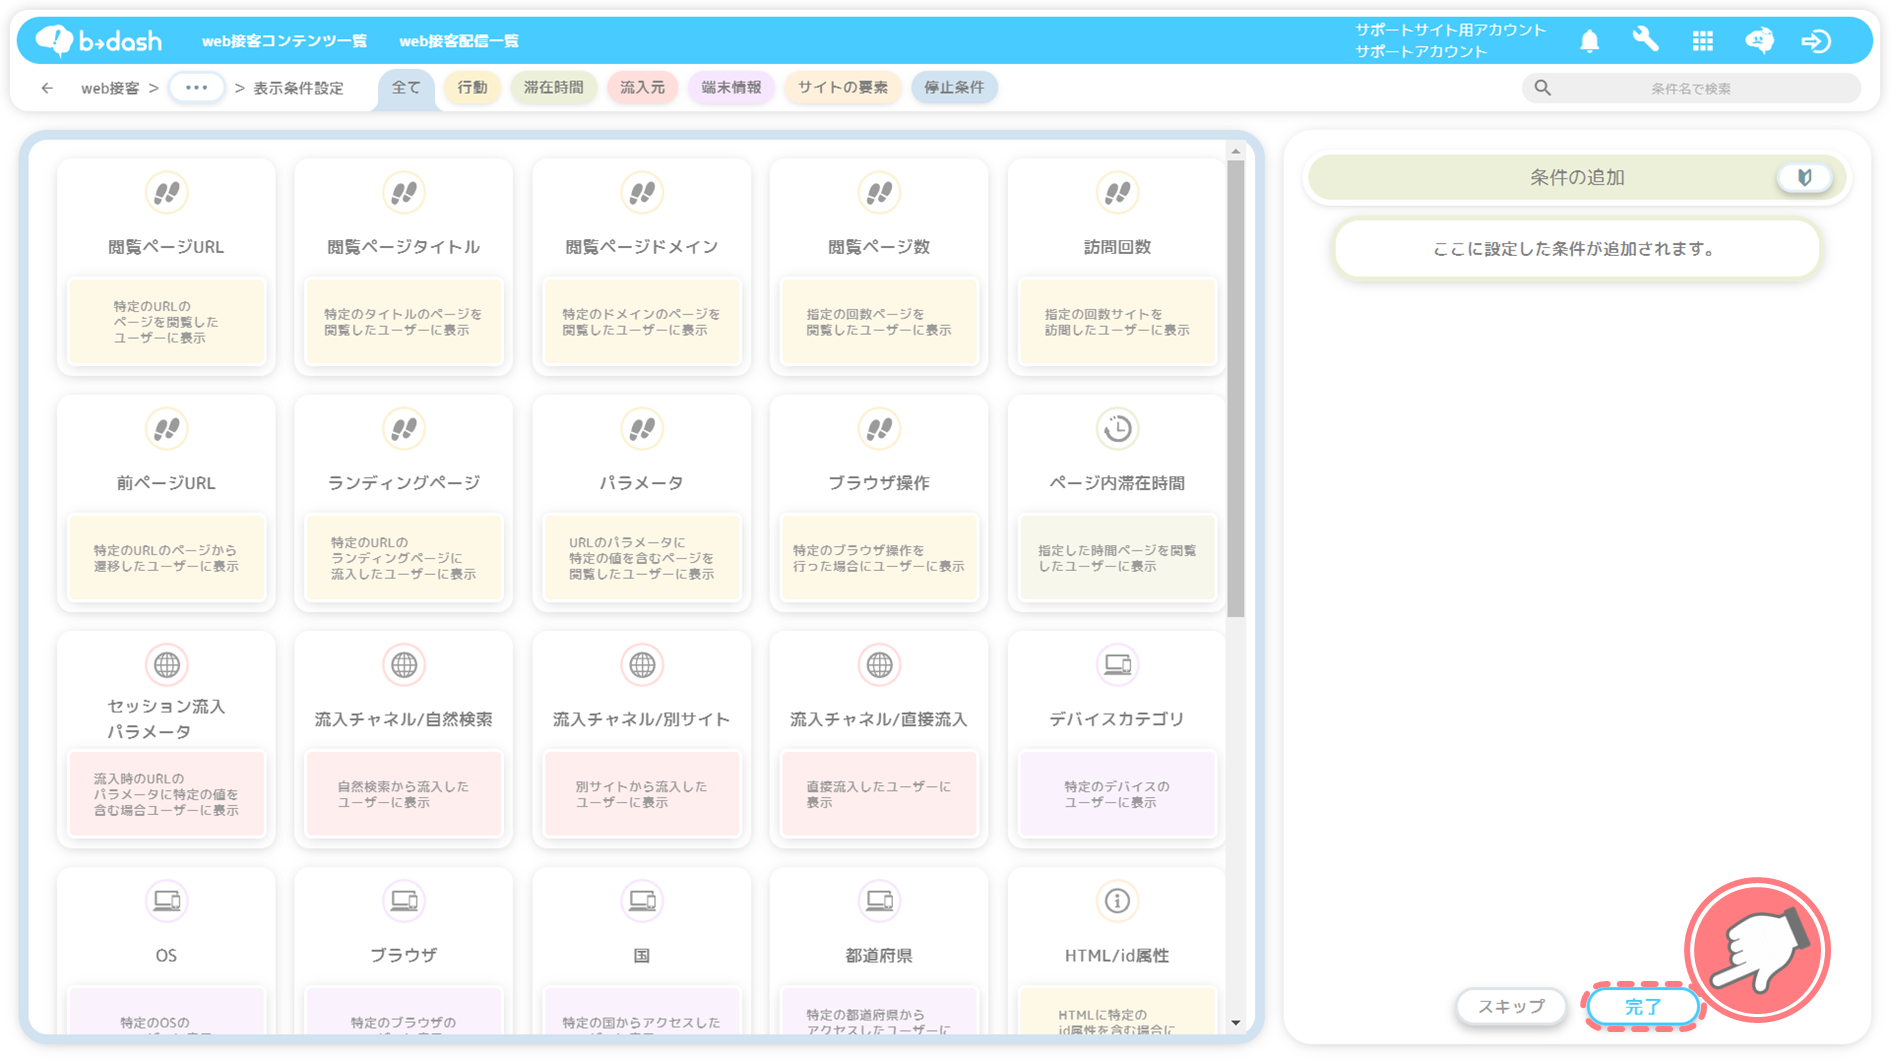This screenshot has height=1063, width=1890.
Task: Click the logout arrow icon
Action: (x=1815, y=41)
